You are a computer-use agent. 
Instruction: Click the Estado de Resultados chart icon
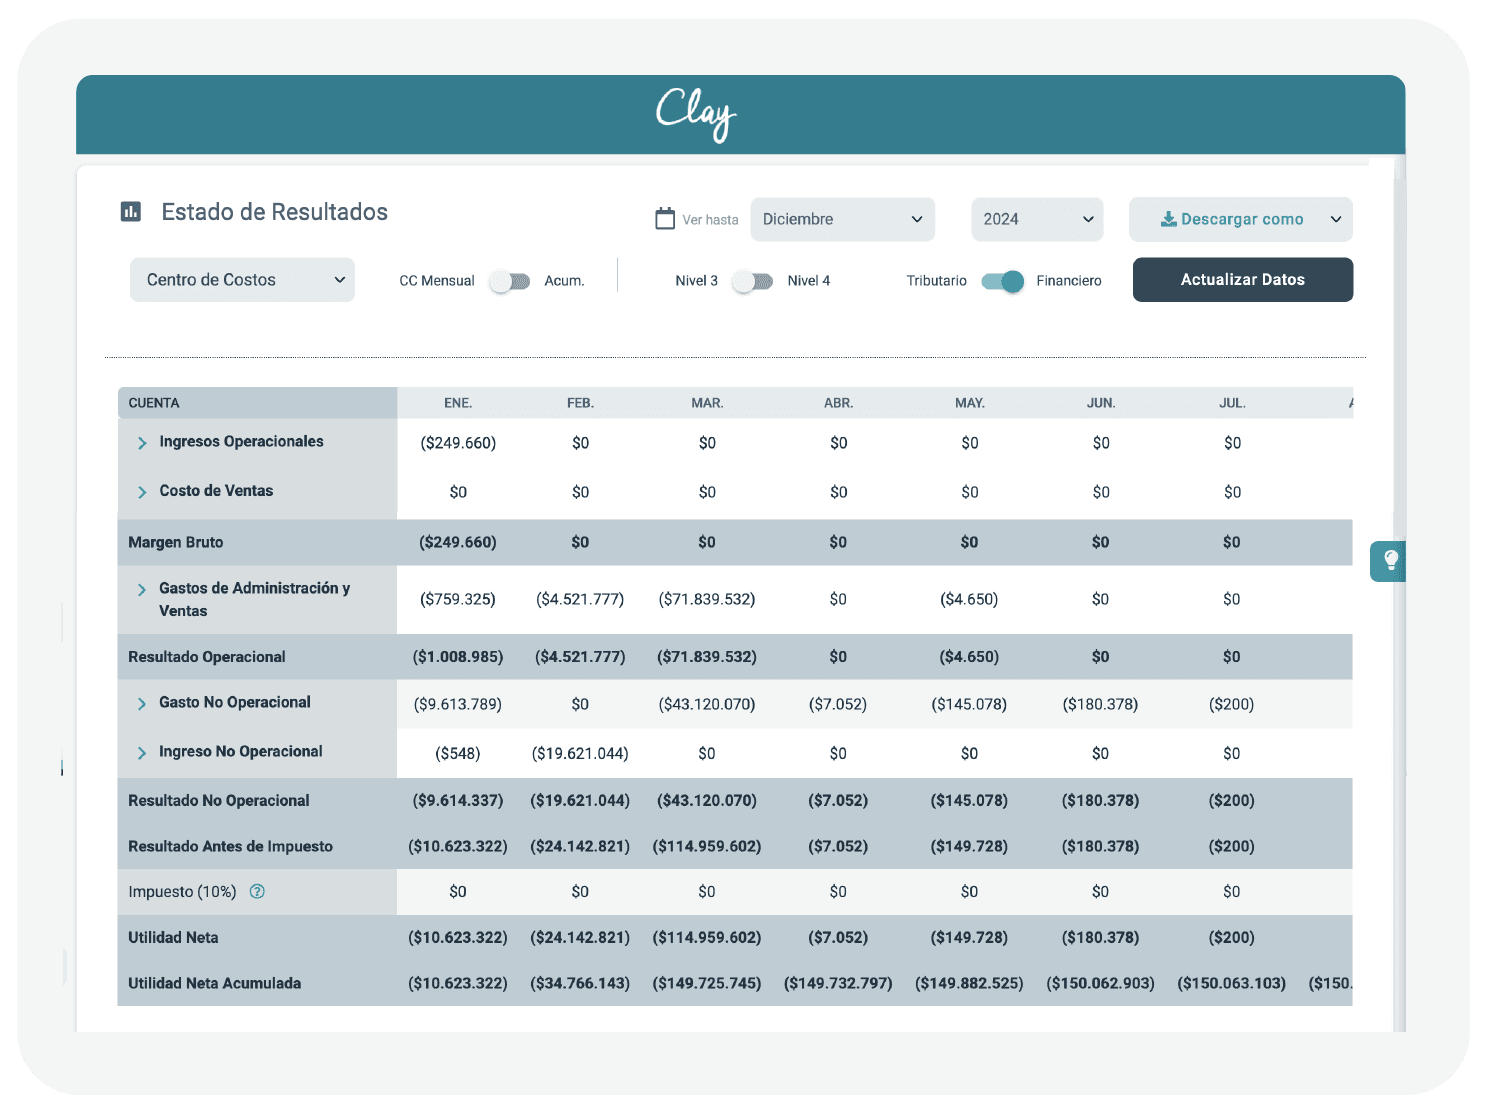[131, 212]
